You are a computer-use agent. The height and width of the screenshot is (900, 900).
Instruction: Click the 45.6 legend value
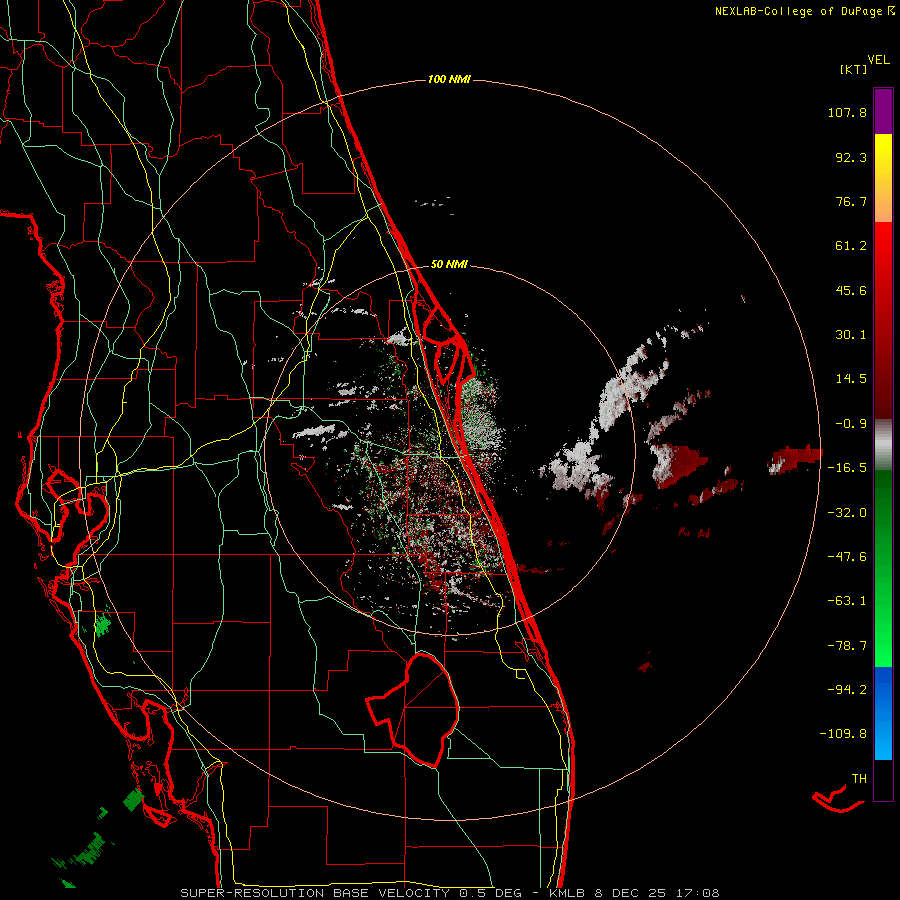pyautogui.click(x=851, y=290)
